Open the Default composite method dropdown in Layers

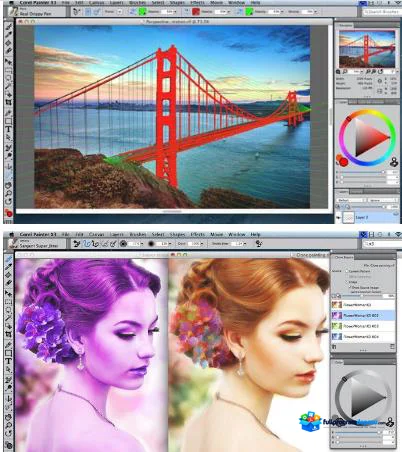pyautogui.click(x=351, y=200)
